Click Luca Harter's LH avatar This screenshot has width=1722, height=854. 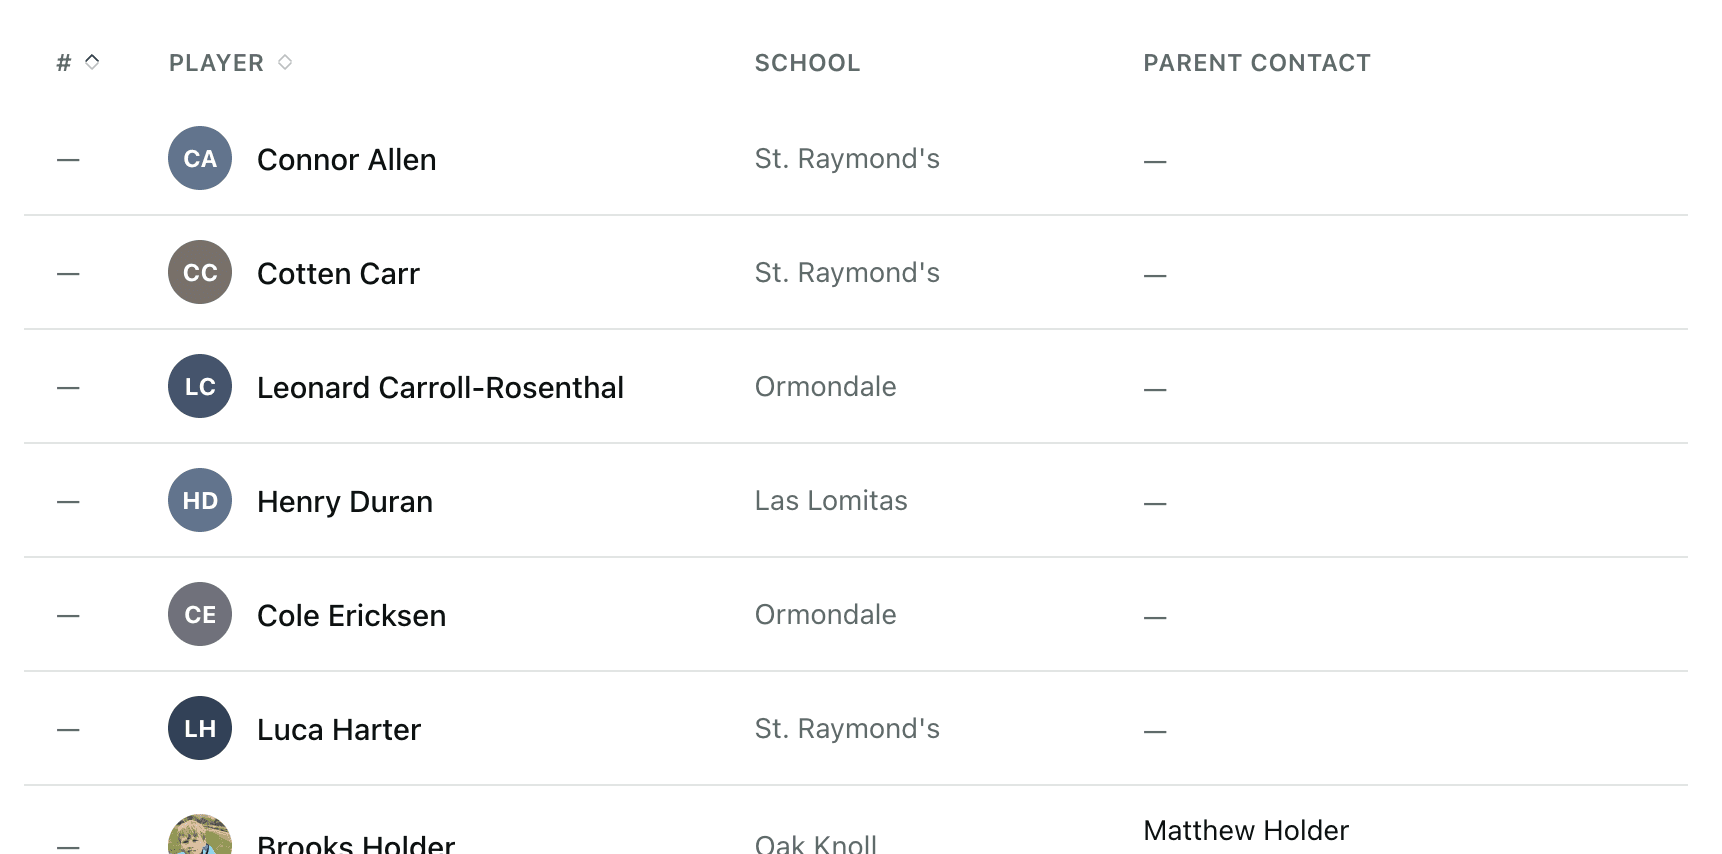click(200, 728)
